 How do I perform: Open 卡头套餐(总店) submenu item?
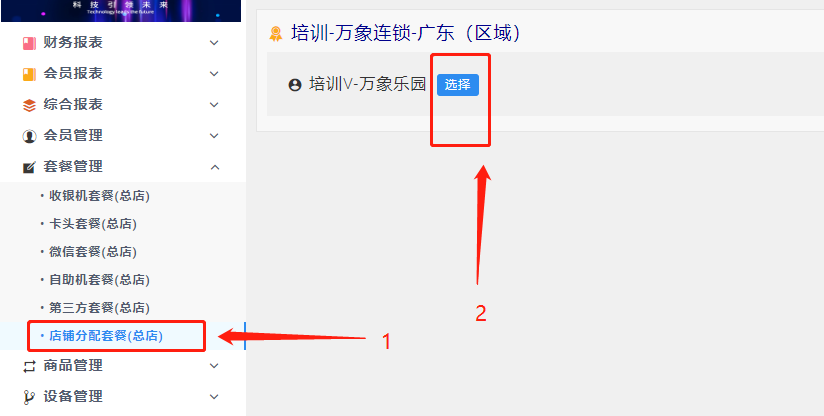coord(93,224)
